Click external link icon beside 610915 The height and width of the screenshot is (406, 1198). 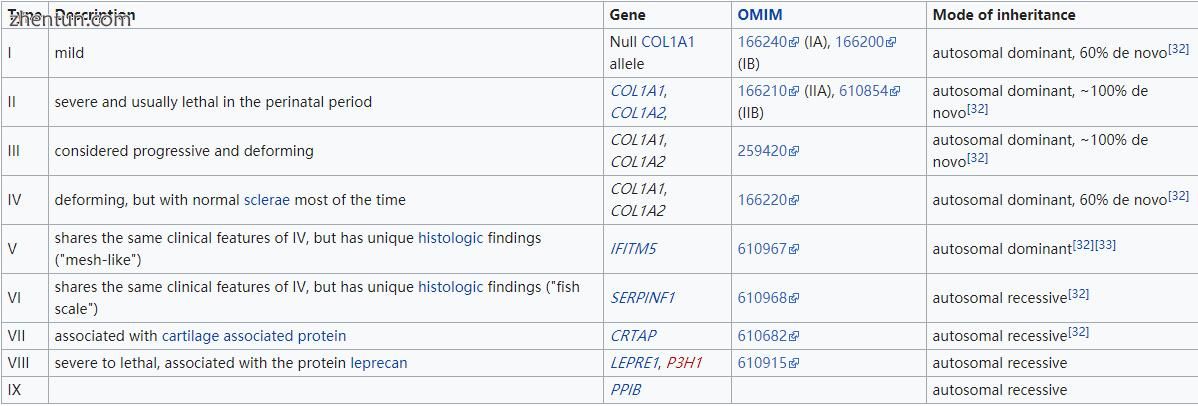coord(794,363)
